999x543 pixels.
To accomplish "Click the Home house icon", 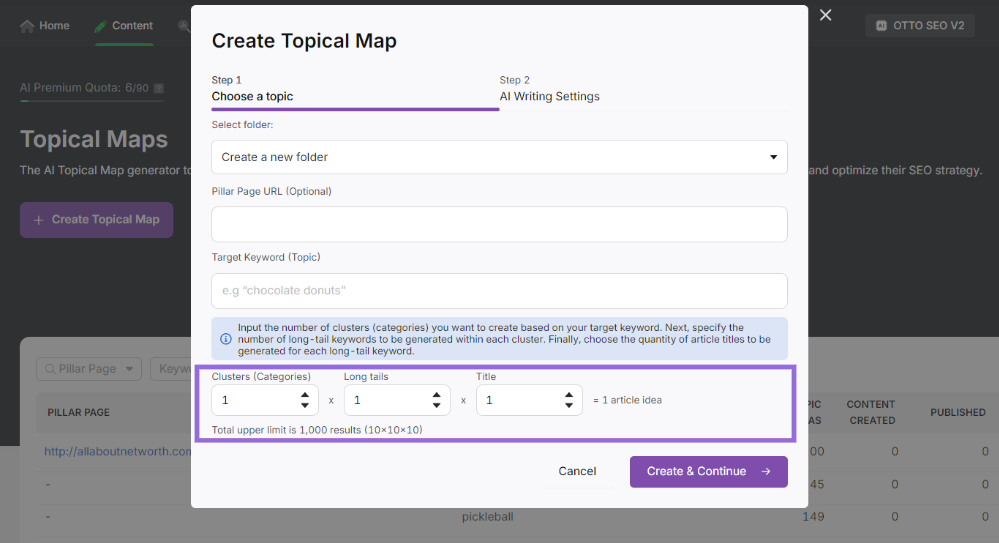I will click(27, 26).
